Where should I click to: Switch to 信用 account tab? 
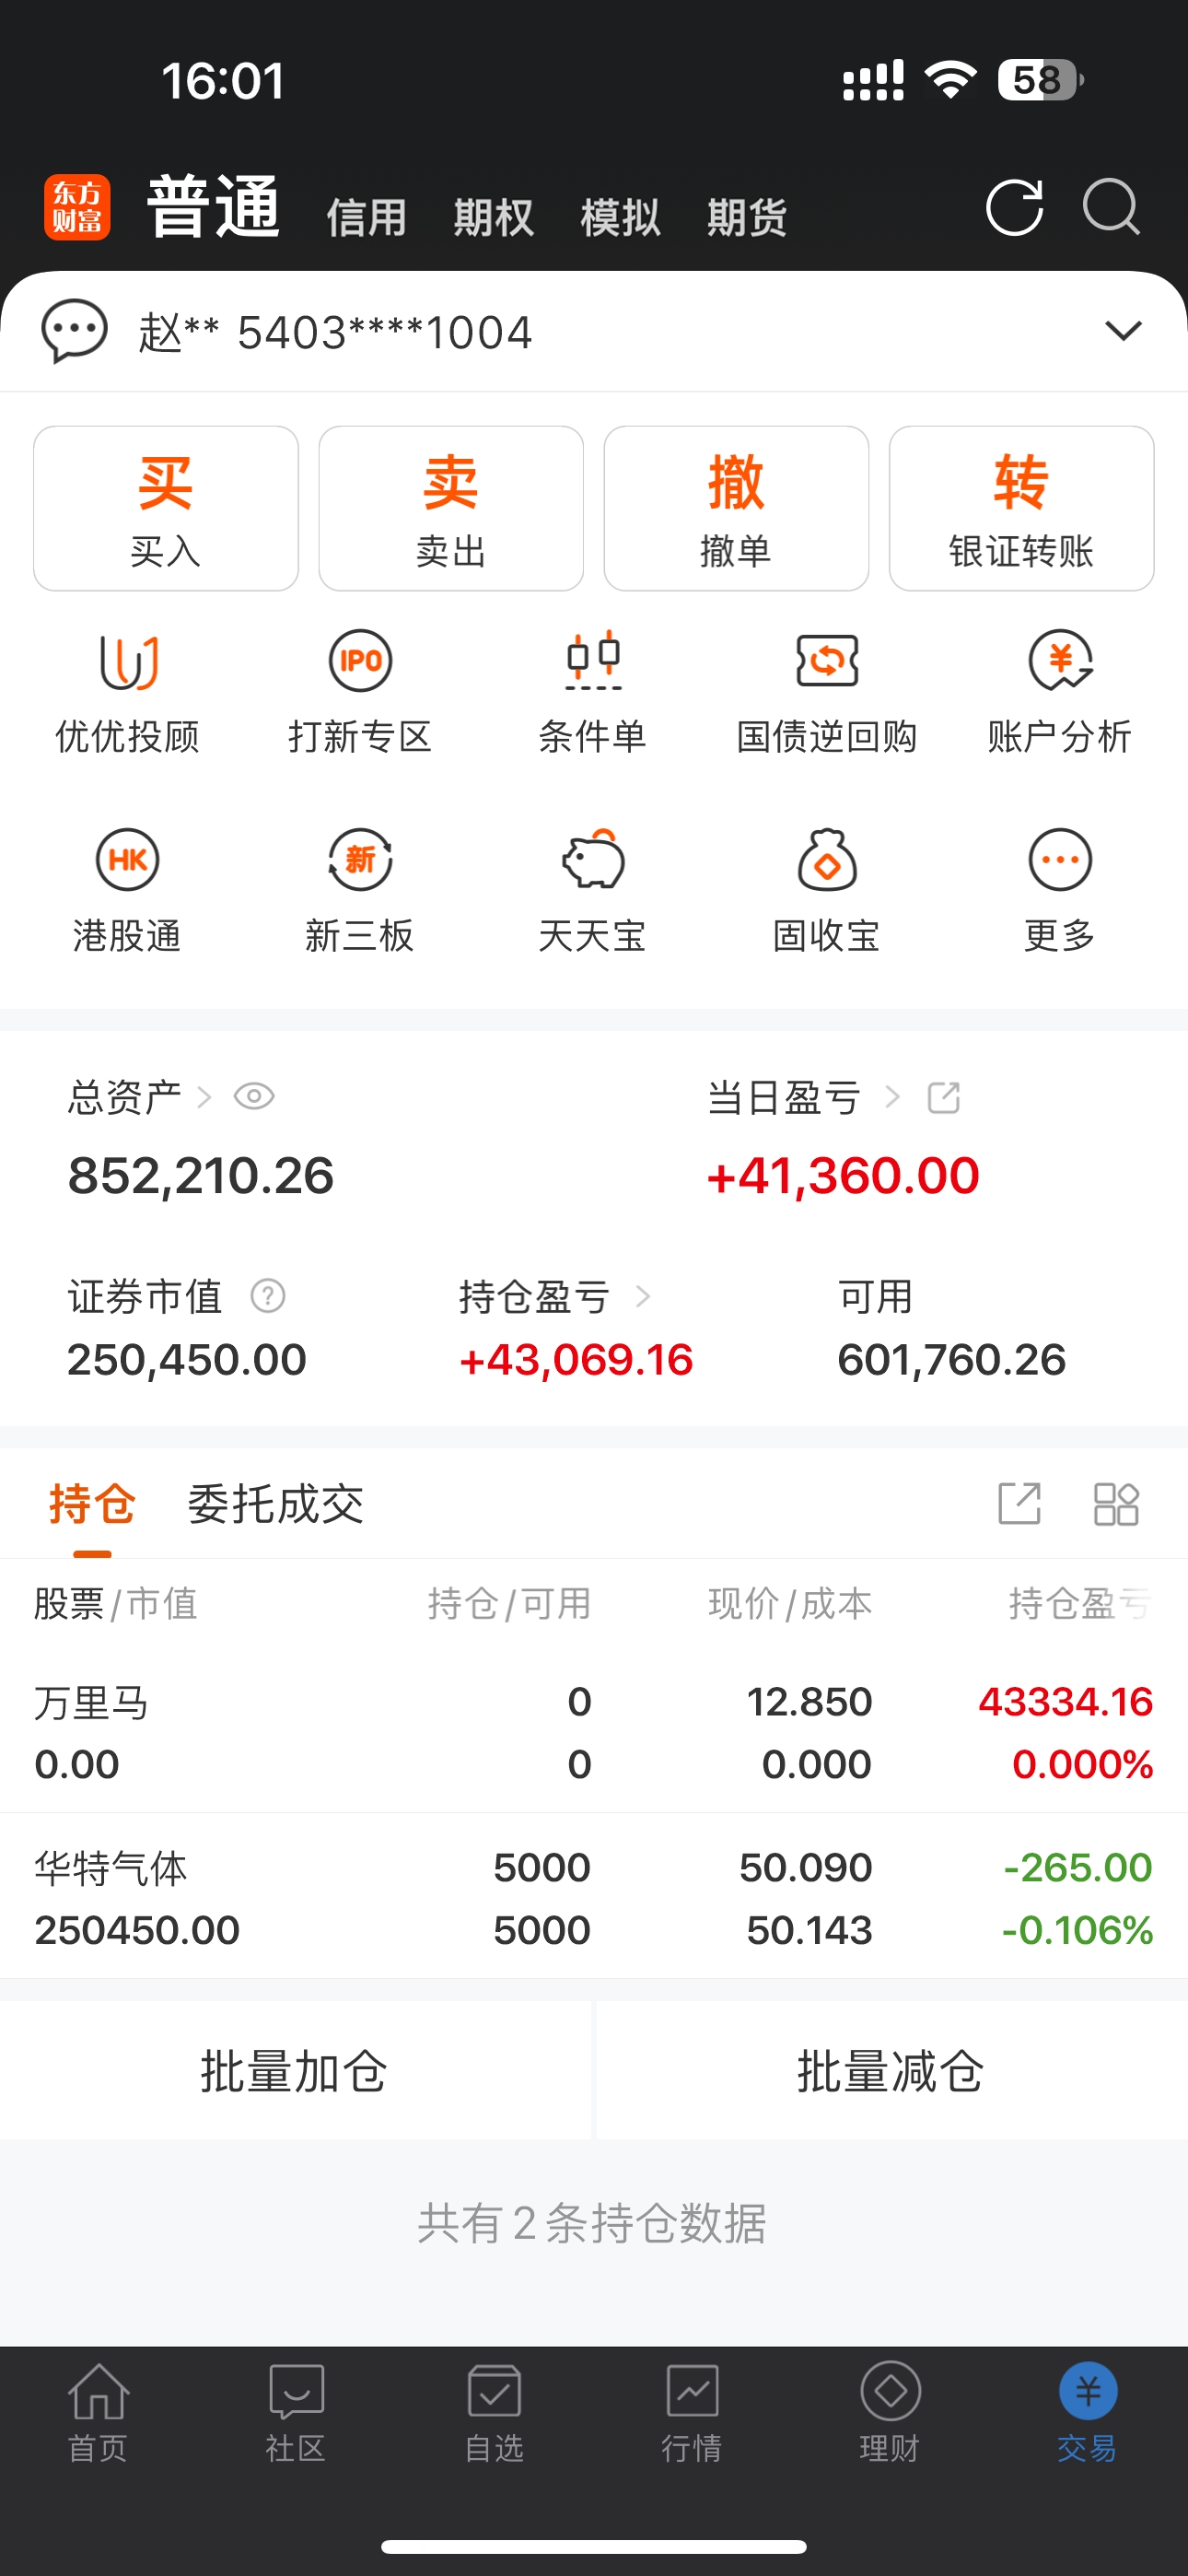click(366, 217)
